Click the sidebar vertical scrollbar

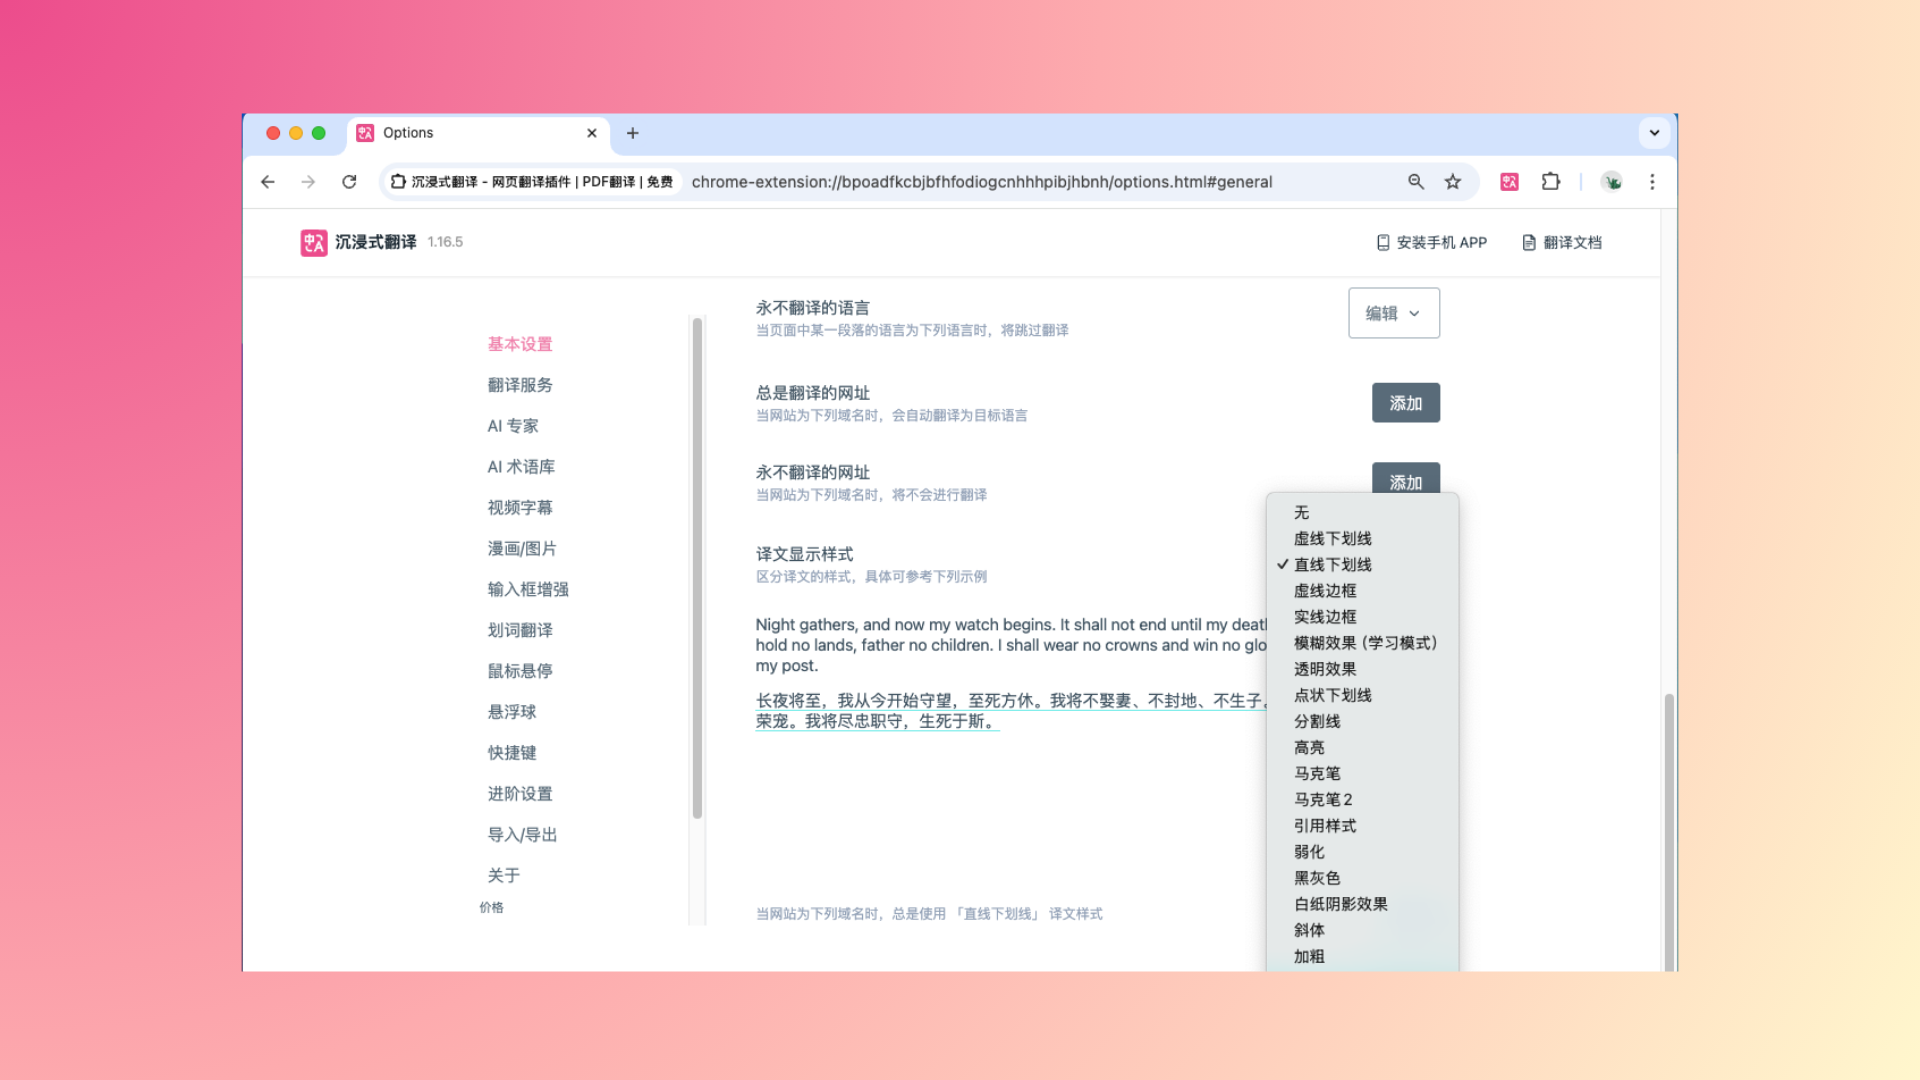coord(697,568)
